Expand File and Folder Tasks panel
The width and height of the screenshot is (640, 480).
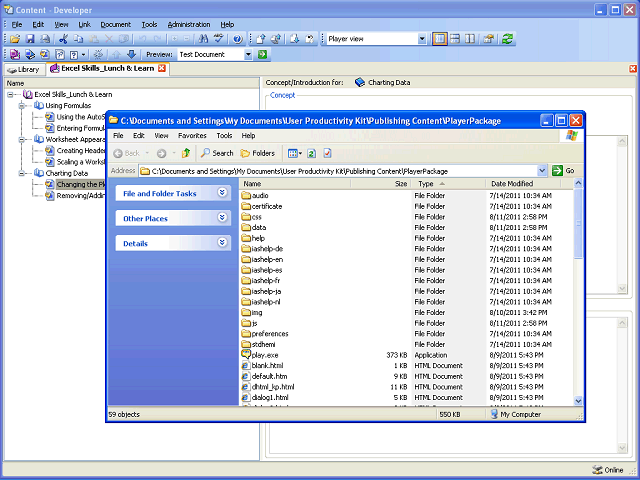click(222, 193)
